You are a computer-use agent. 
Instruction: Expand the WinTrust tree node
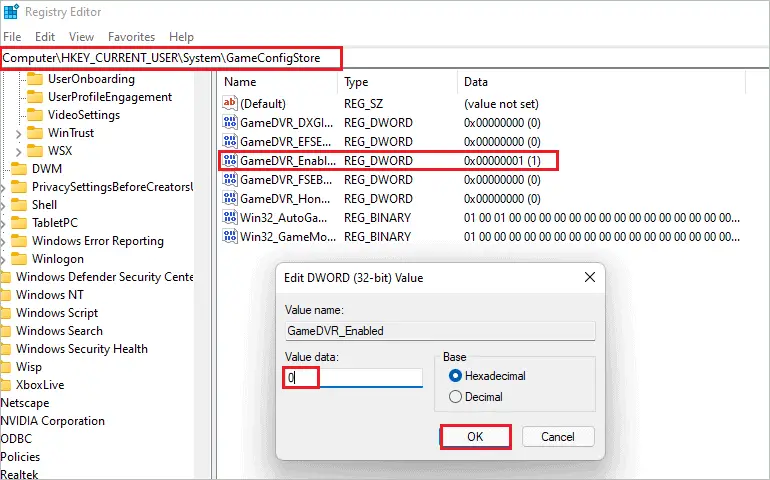click(x=18, y=134)
